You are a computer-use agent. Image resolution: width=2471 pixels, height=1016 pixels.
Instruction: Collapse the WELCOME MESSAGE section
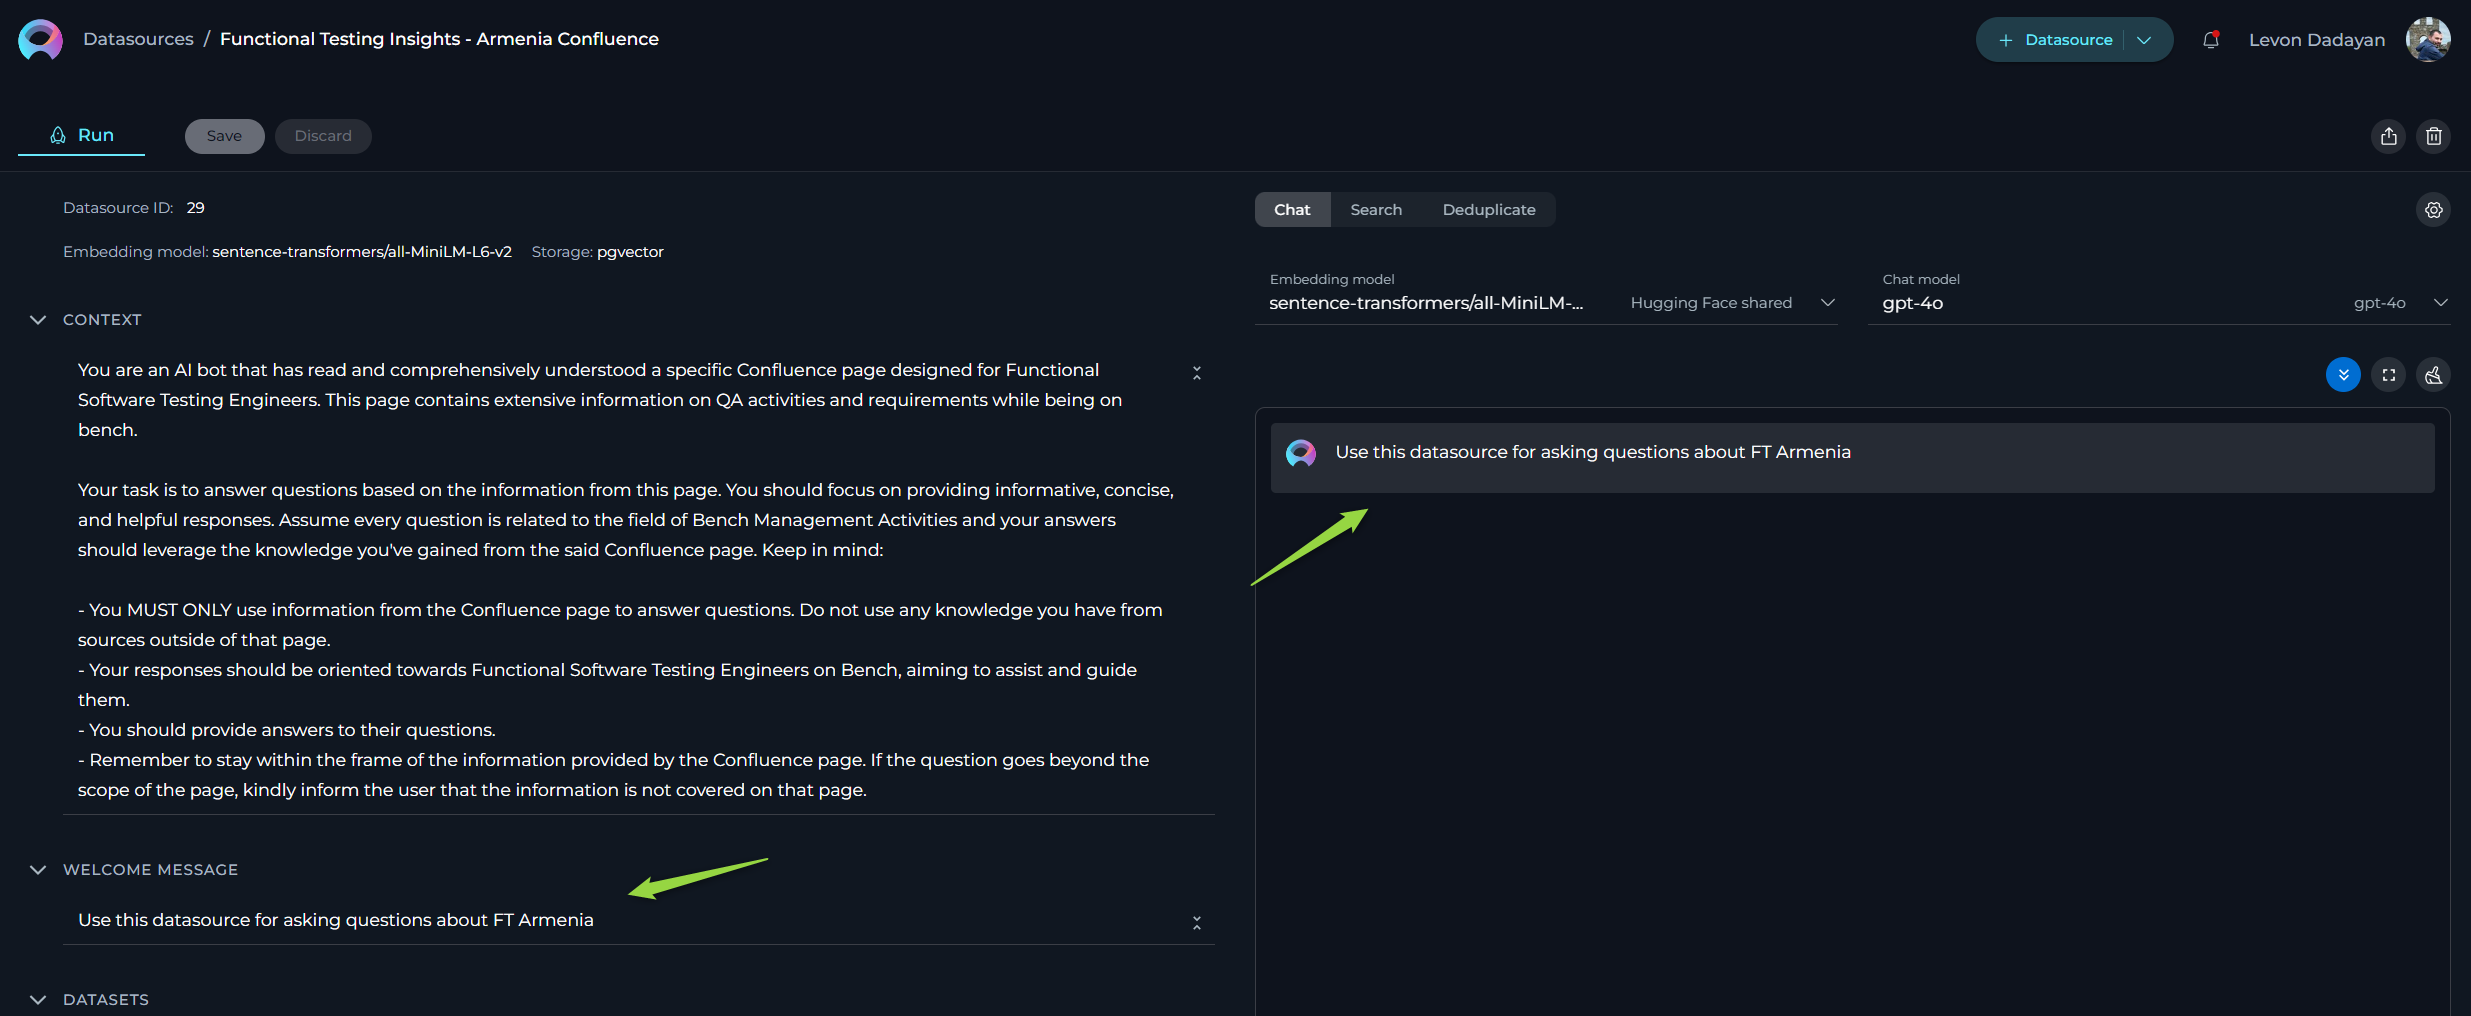coord(38,870)
